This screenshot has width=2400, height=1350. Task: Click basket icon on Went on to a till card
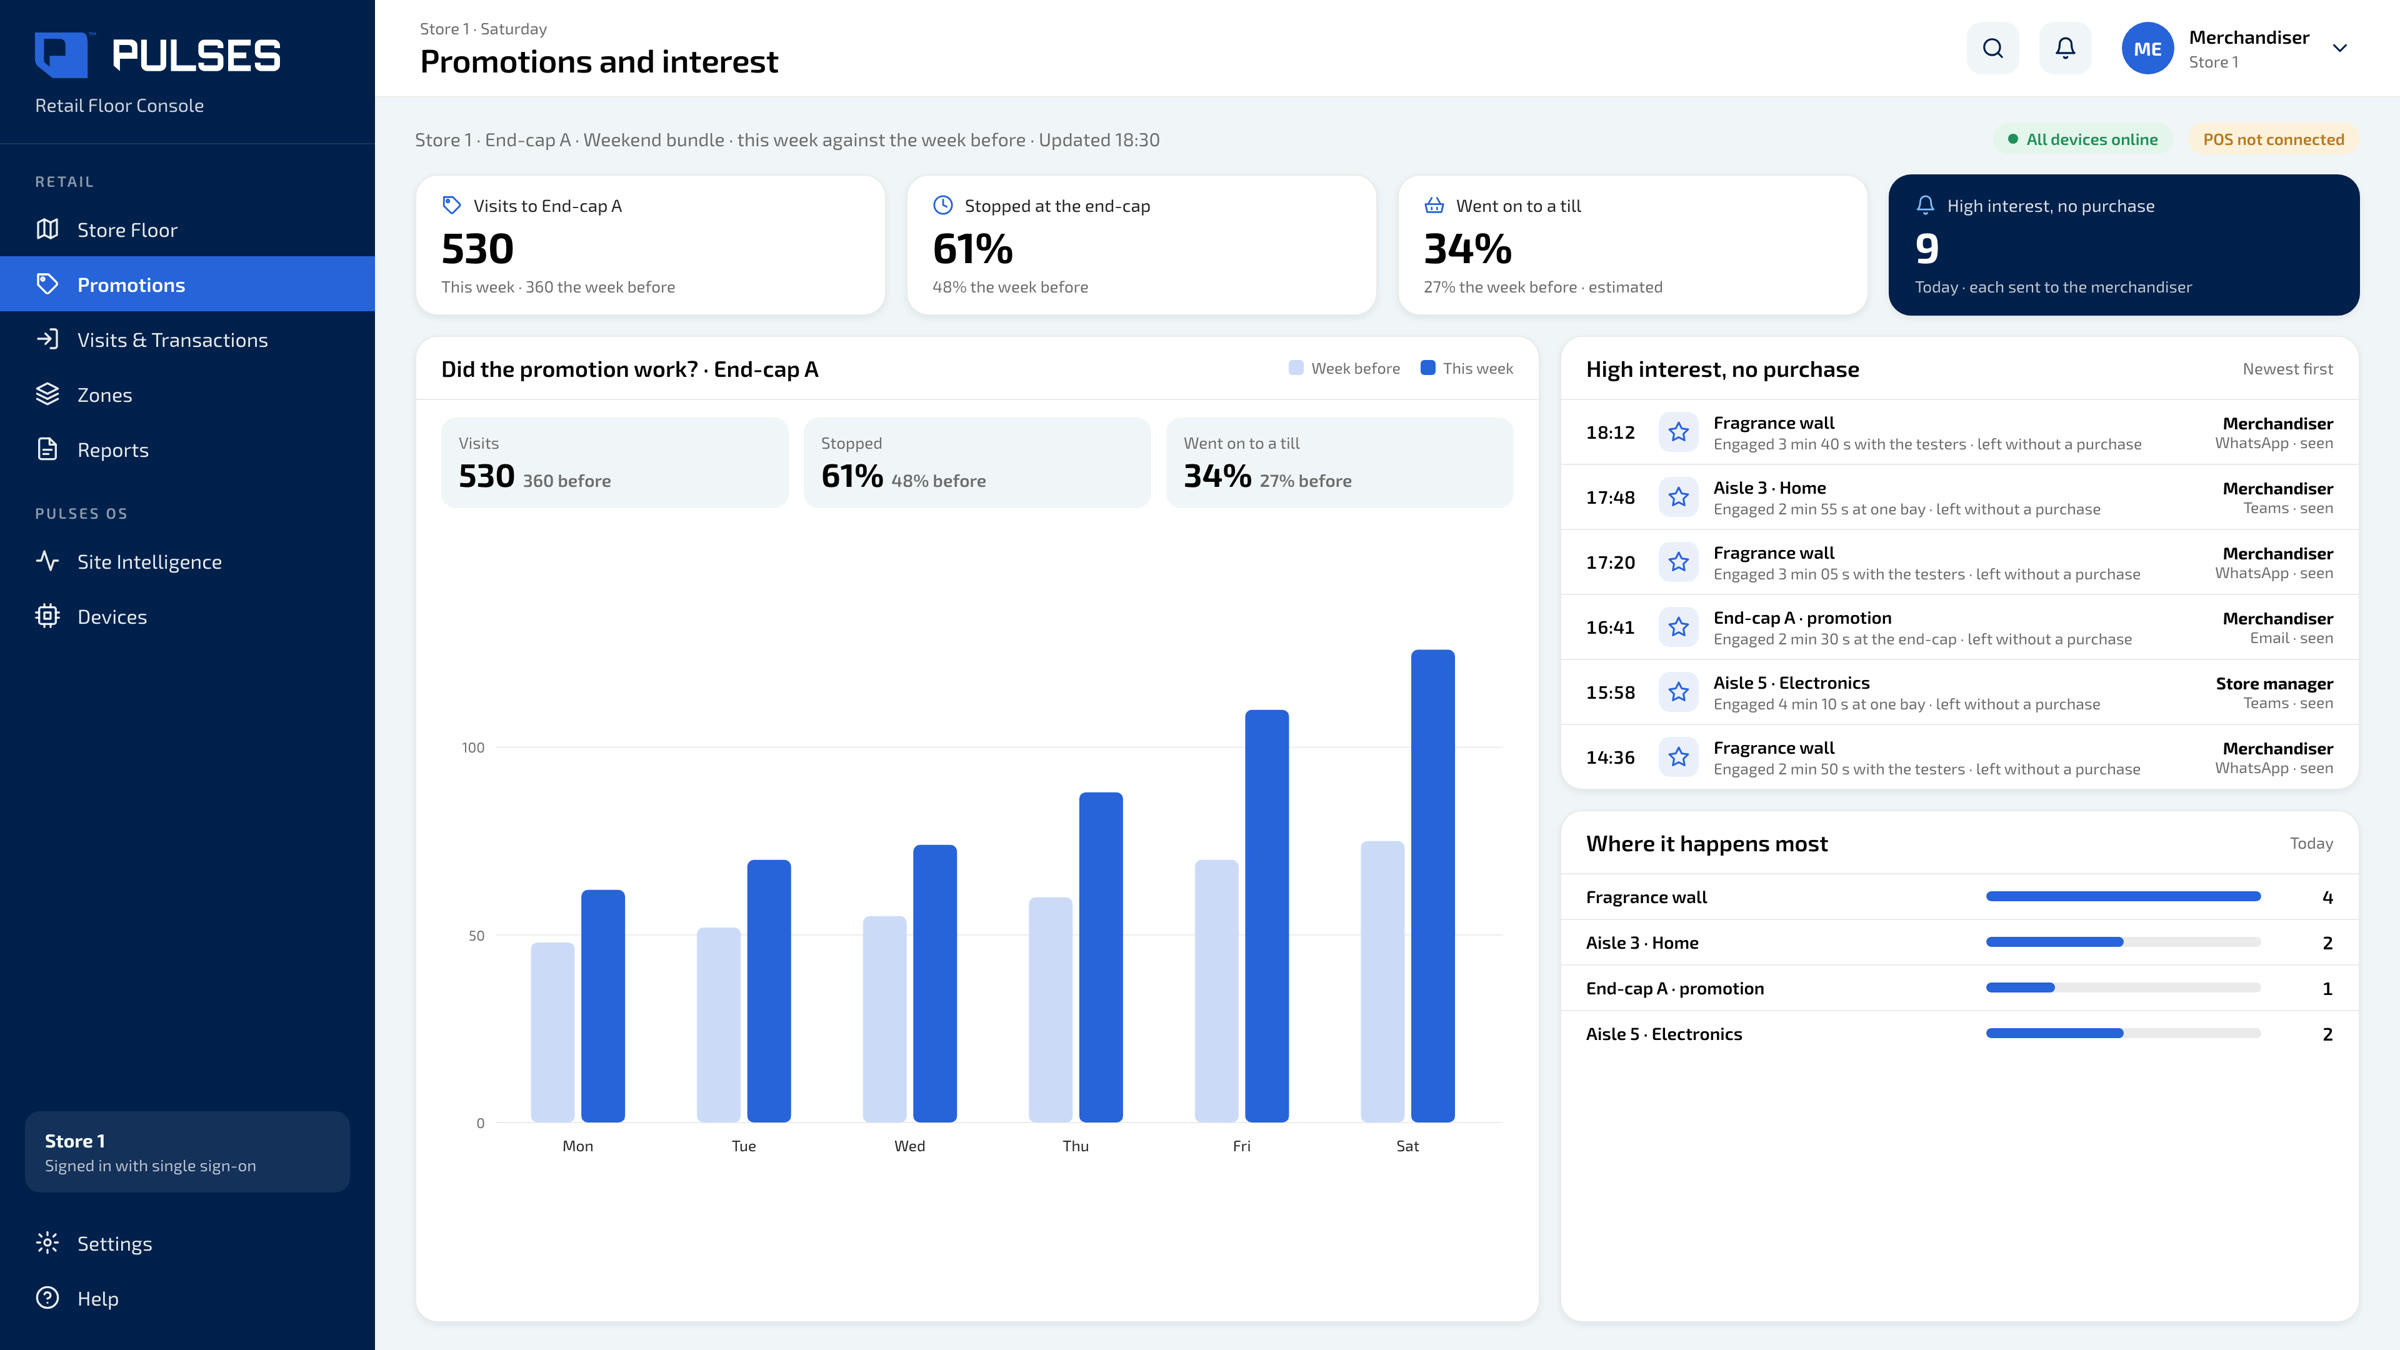1434,205
